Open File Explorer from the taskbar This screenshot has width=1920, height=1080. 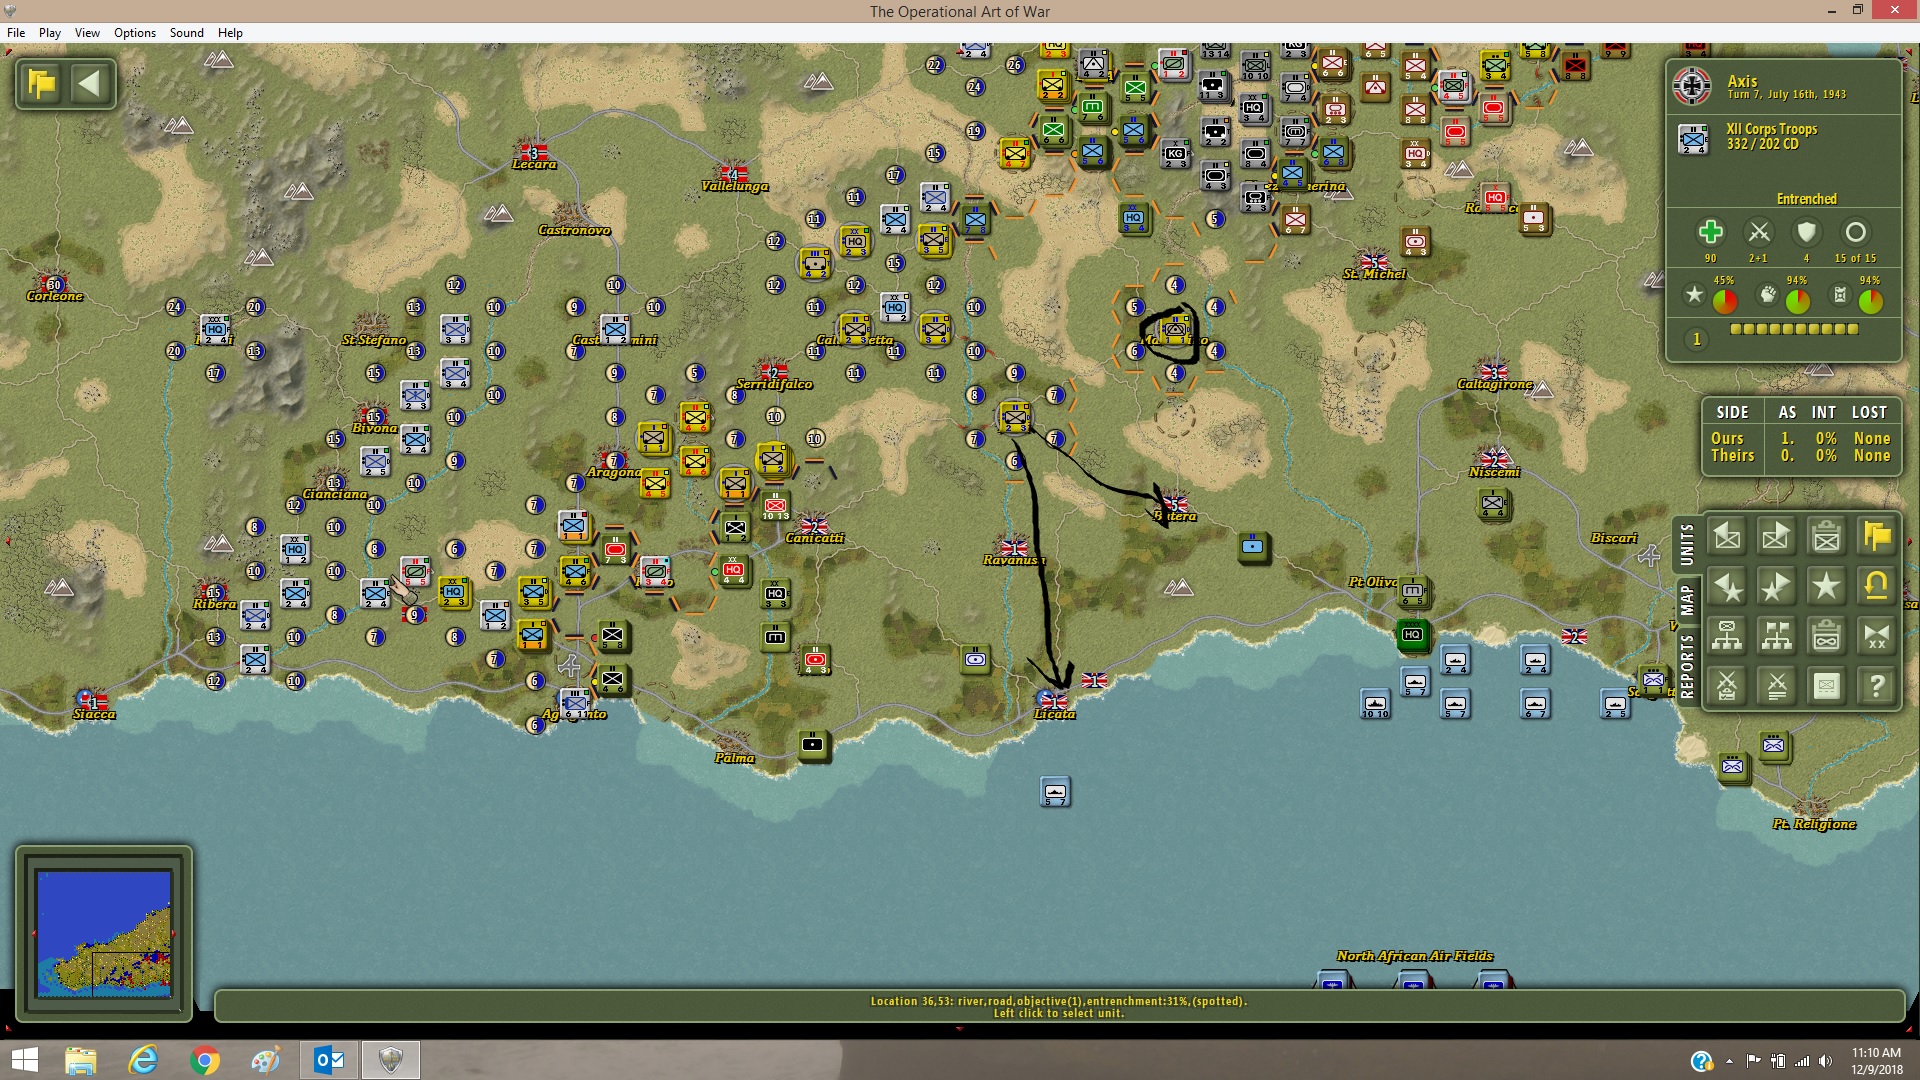coord(81,1060)
